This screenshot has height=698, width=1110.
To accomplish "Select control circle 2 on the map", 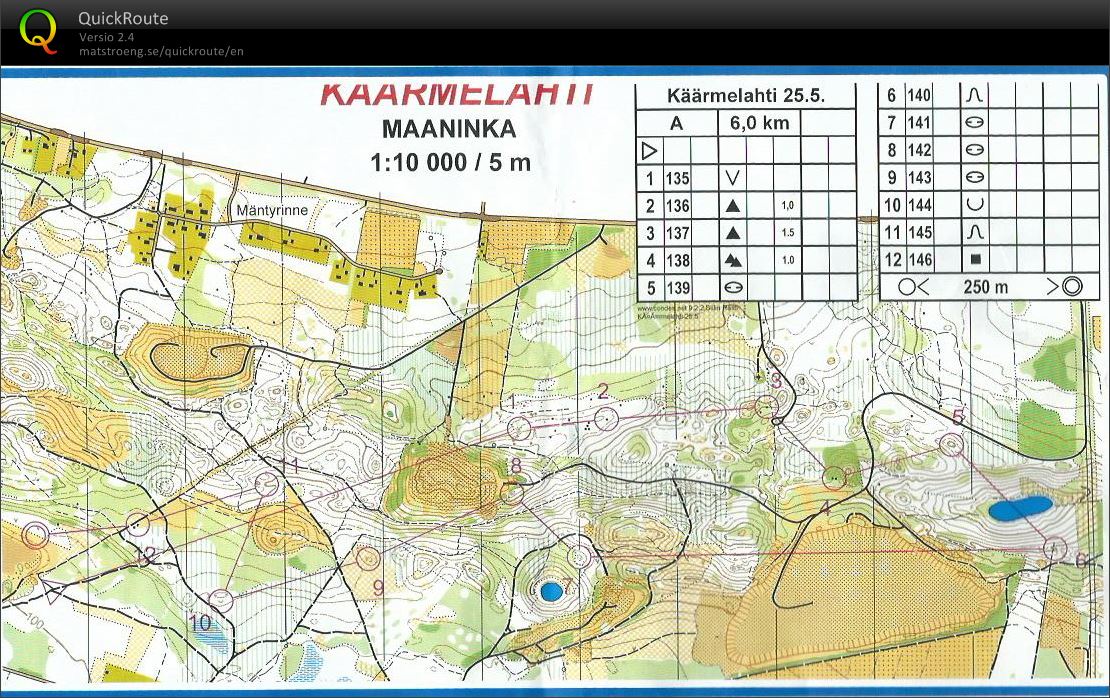I will tap(605, 417).
